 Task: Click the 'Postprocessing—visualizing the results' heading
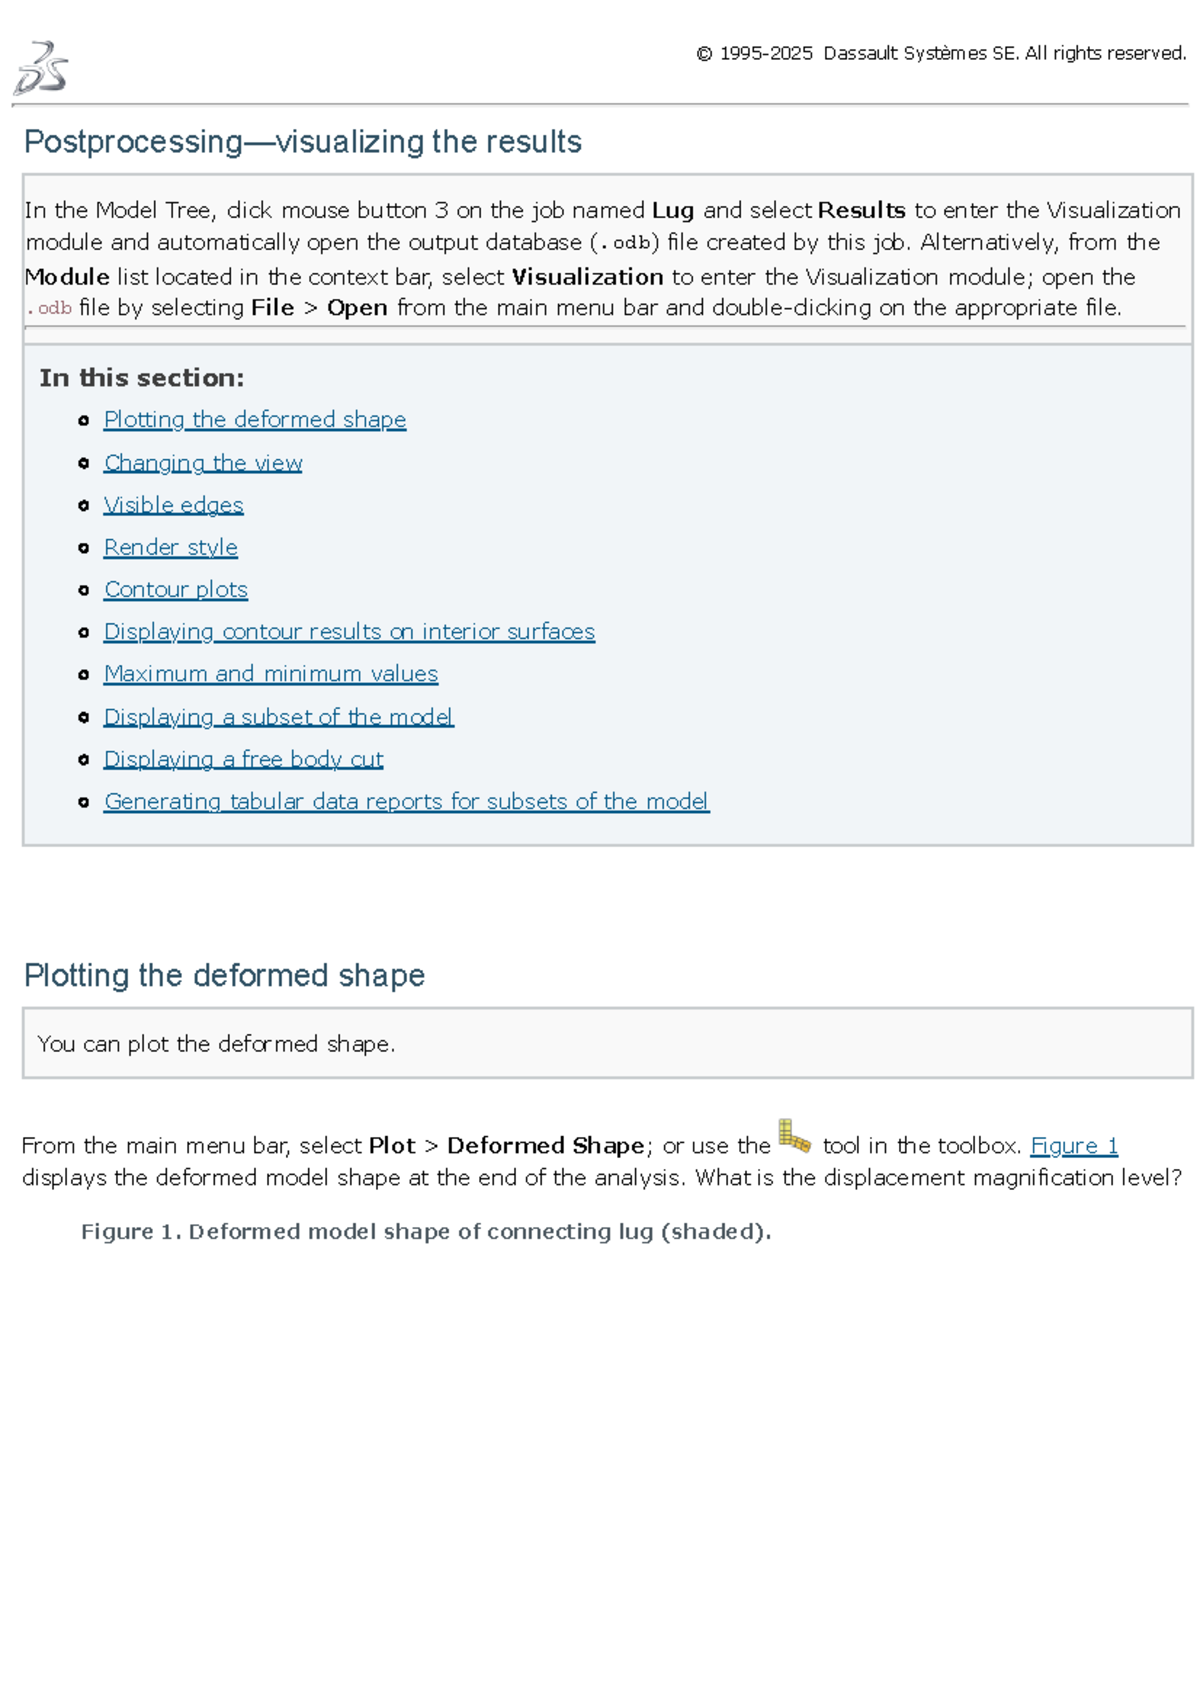click(303, 142)
